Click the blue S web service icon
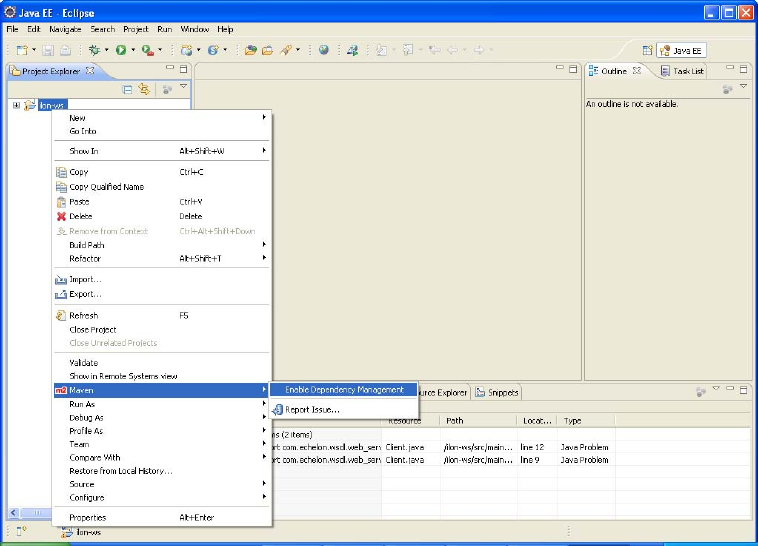This screenshot has width=758, height=546. (x=213, y=50)
